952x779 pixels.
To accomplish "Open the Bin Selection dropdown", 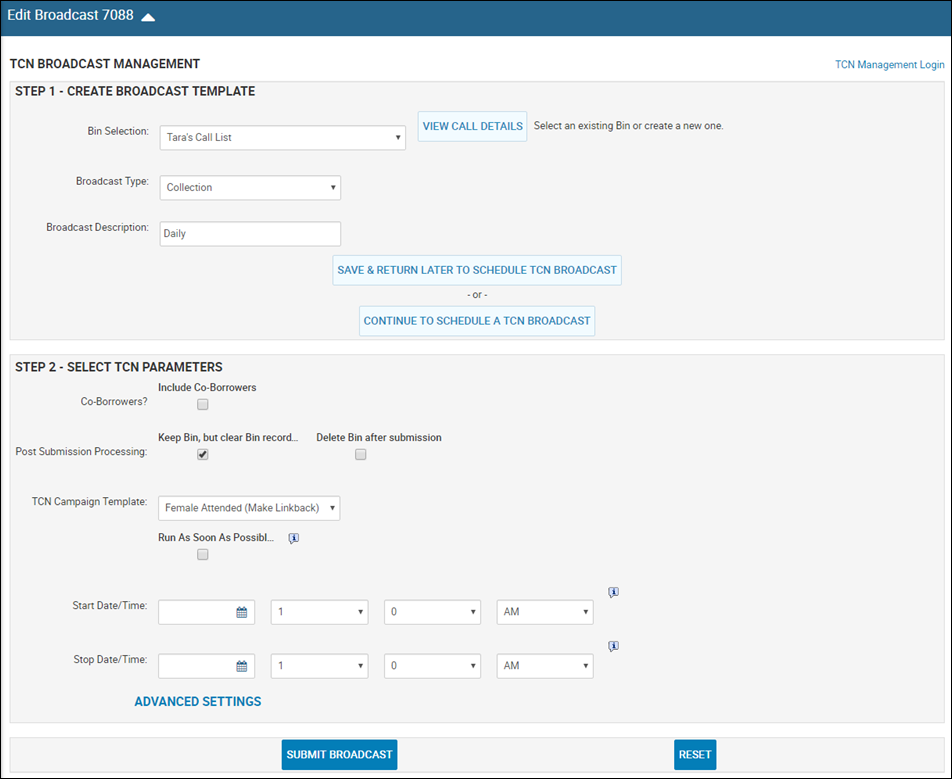I will [x=282, y=138].
